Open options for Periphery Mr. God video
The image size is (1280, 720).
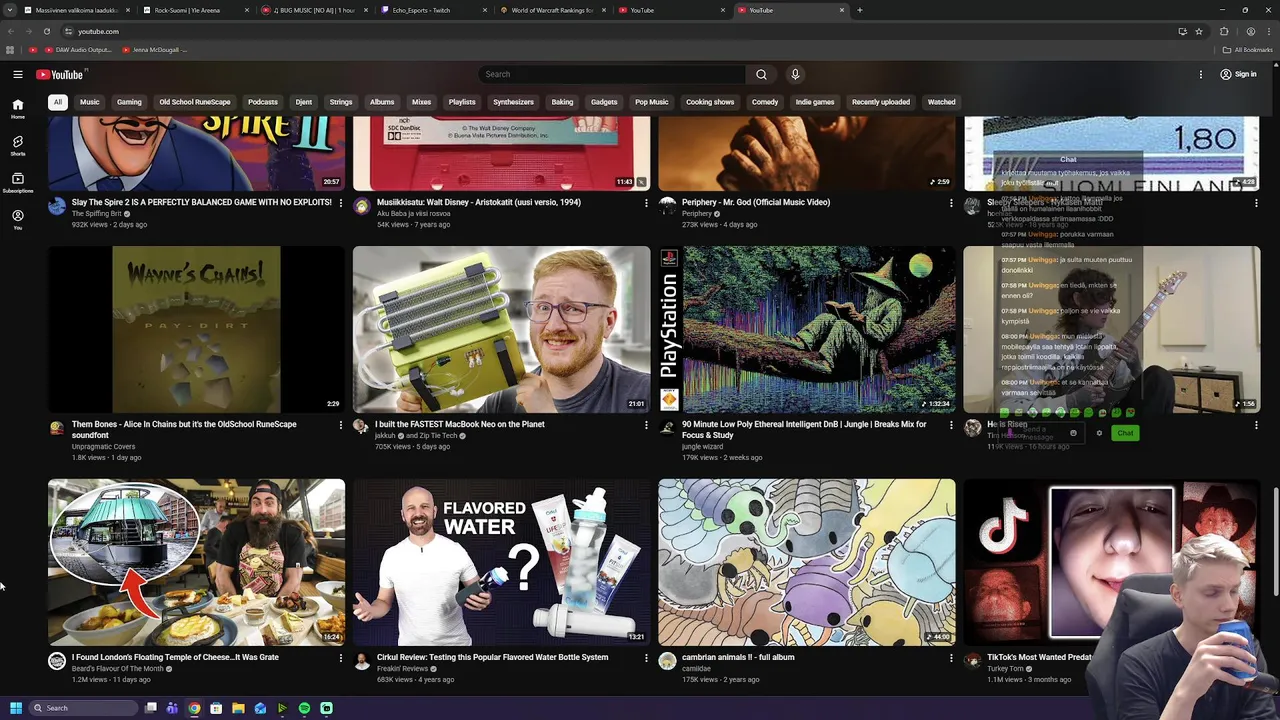(951, 203)
